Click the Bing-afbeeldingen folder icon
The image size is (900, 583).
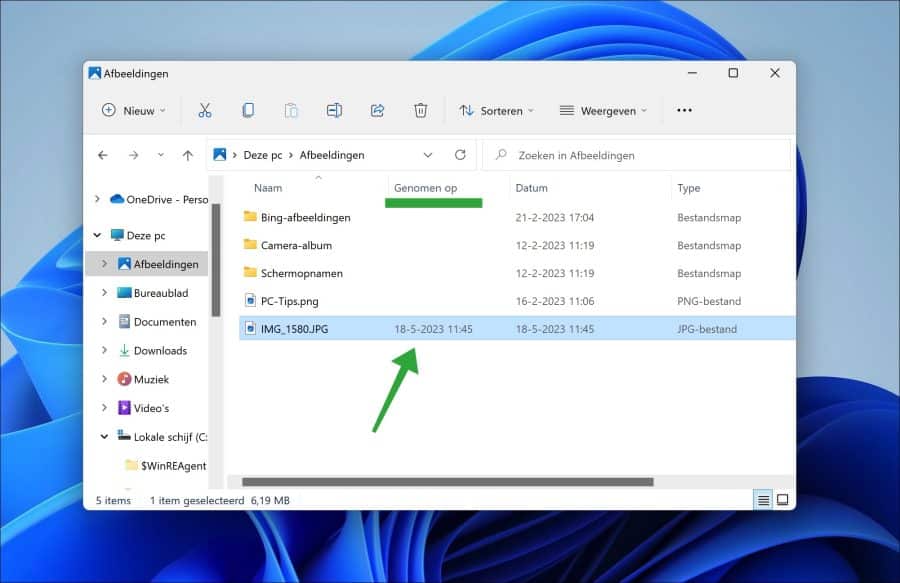coord(250,216)
